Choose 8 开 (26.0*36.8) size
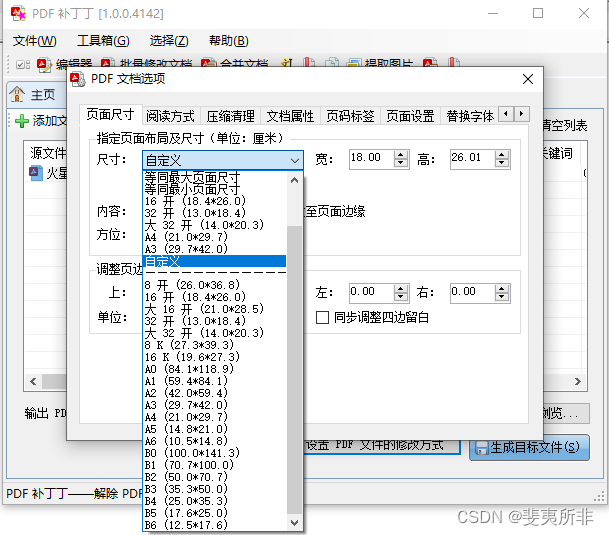Viewport: 609px width, 535px height. click(x=215, y=285)
